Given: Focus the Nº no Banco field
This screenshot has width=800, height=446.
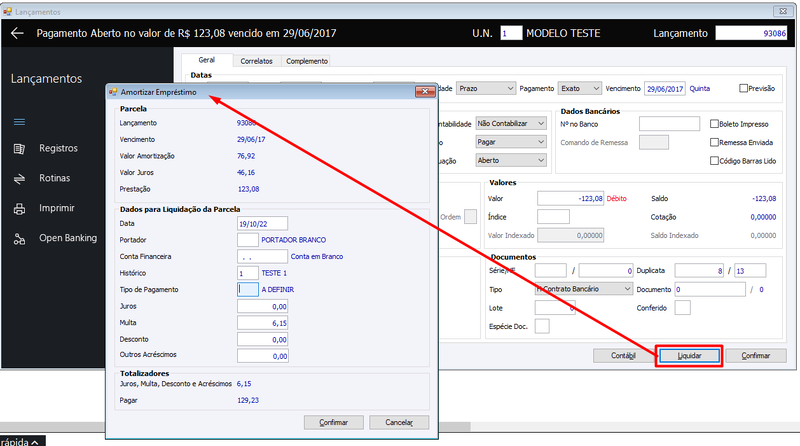Looking at the screenshot, I should point(669,123).
